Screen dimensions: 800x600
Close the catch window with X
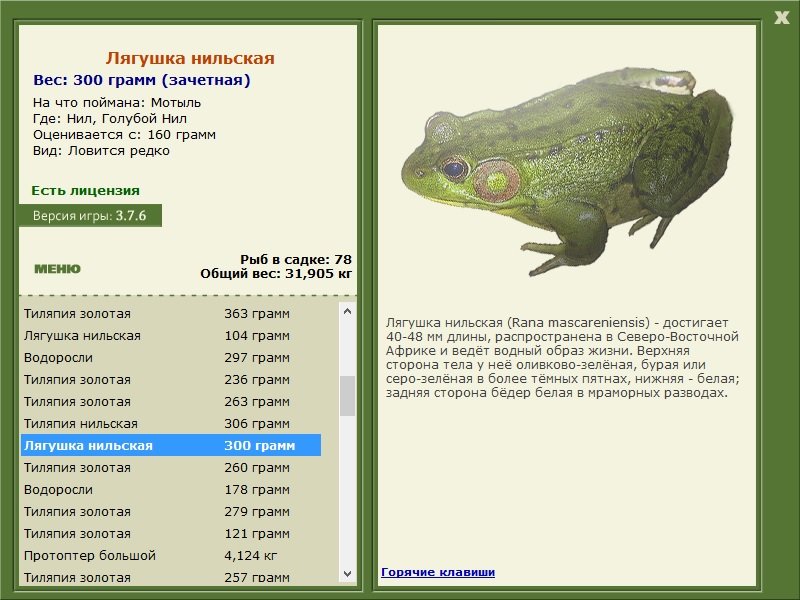coord(781,17)
